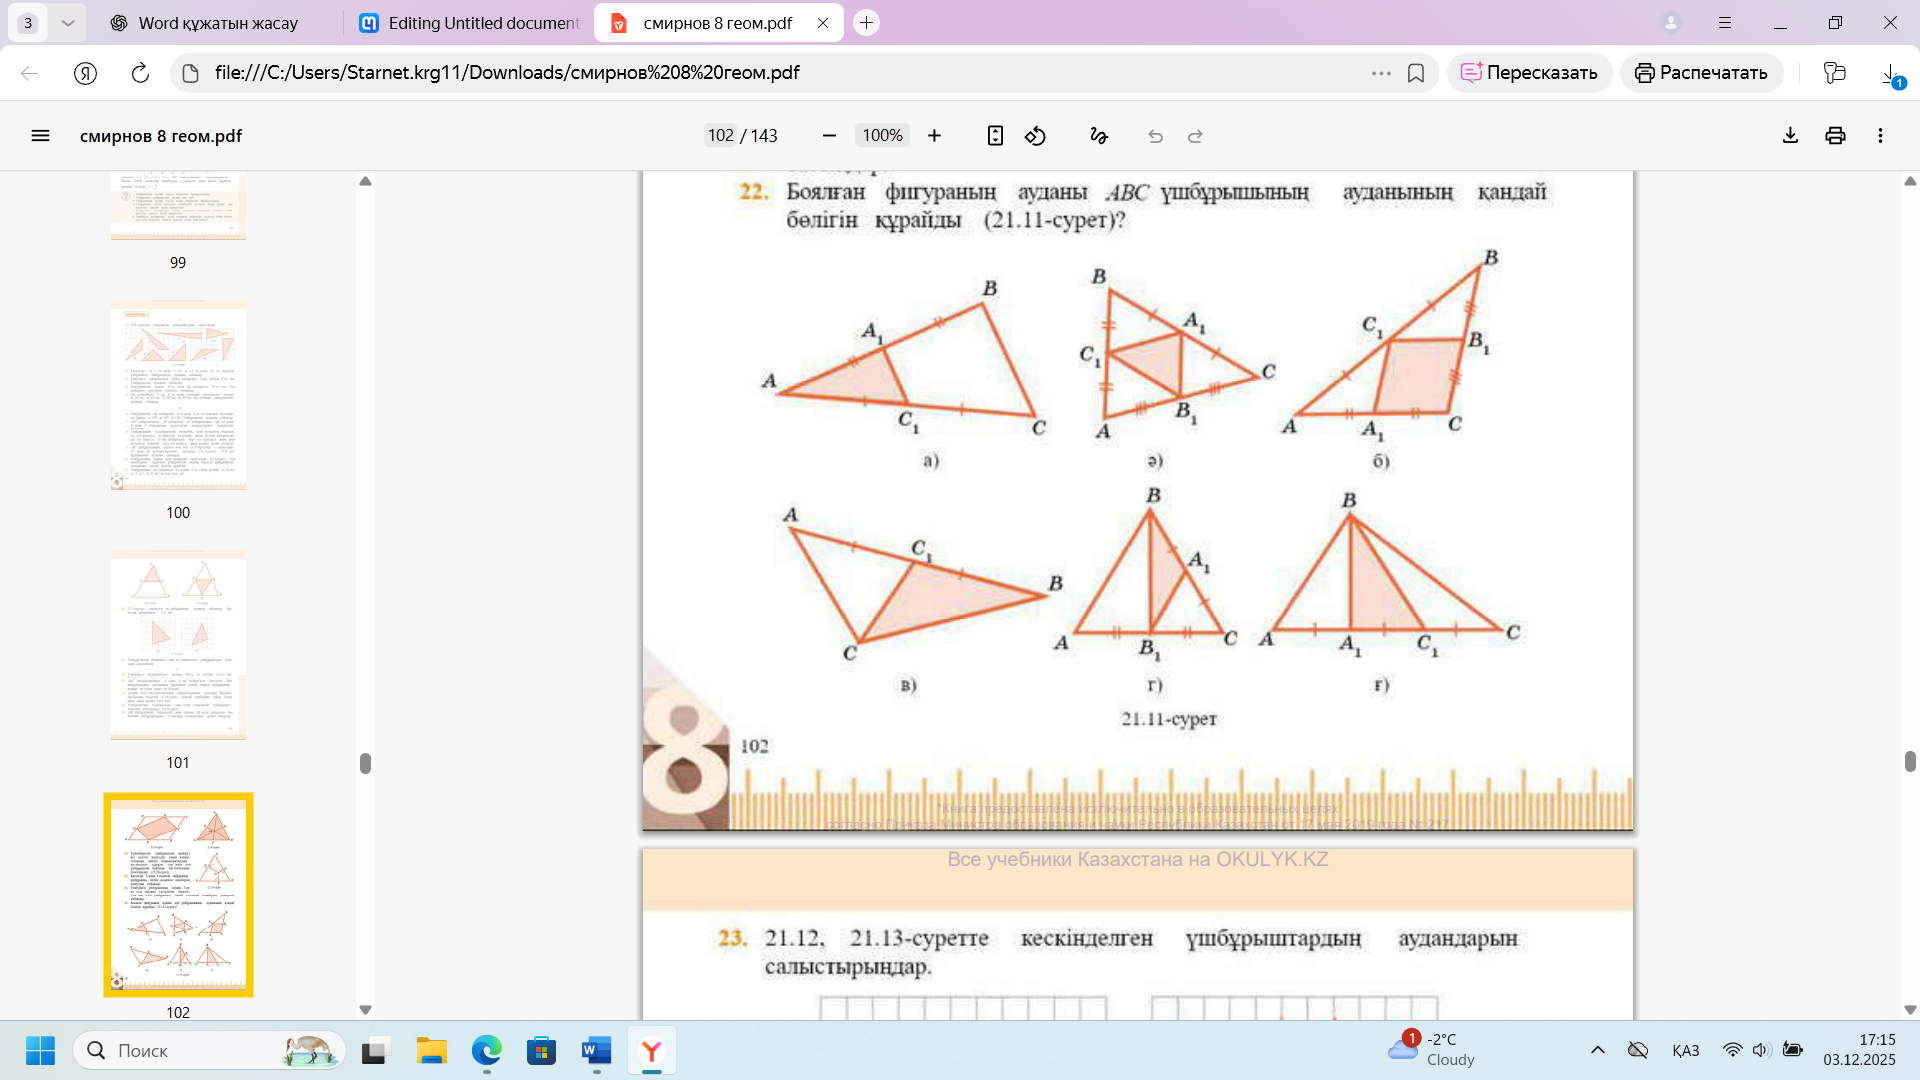Viewport: 1920px width, 1080px height.
Task: Toggle the PDF sidebar hamburger menu
Action: tap(40, 136)
